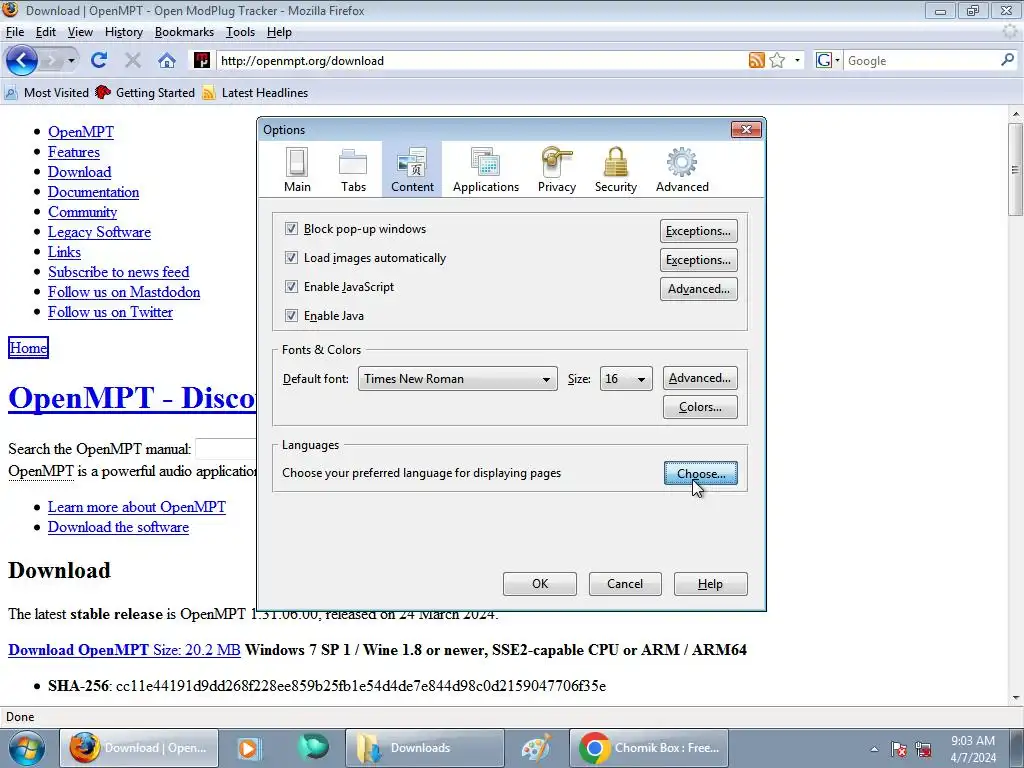The width and height of the screenshot is (1024, 768).
Task: Open Learn more about OpenMPT link
Action: coord(136,507)
